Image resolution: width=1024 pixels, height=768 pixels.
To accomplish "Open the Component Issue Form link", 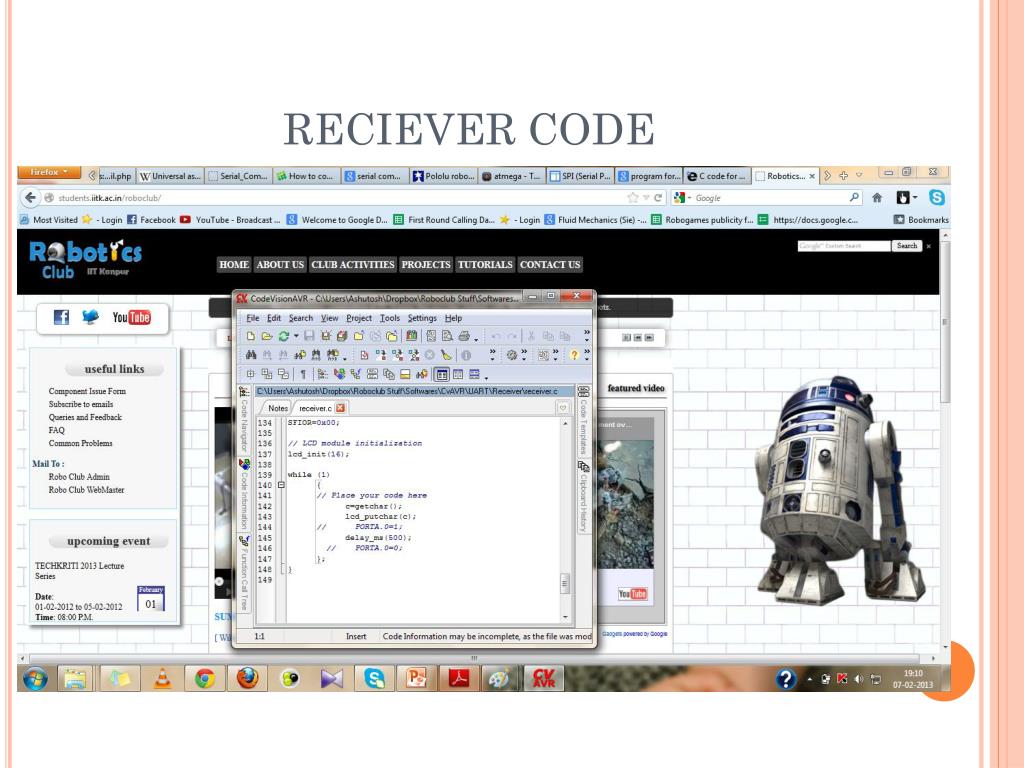I will click(x=87, y=391).
